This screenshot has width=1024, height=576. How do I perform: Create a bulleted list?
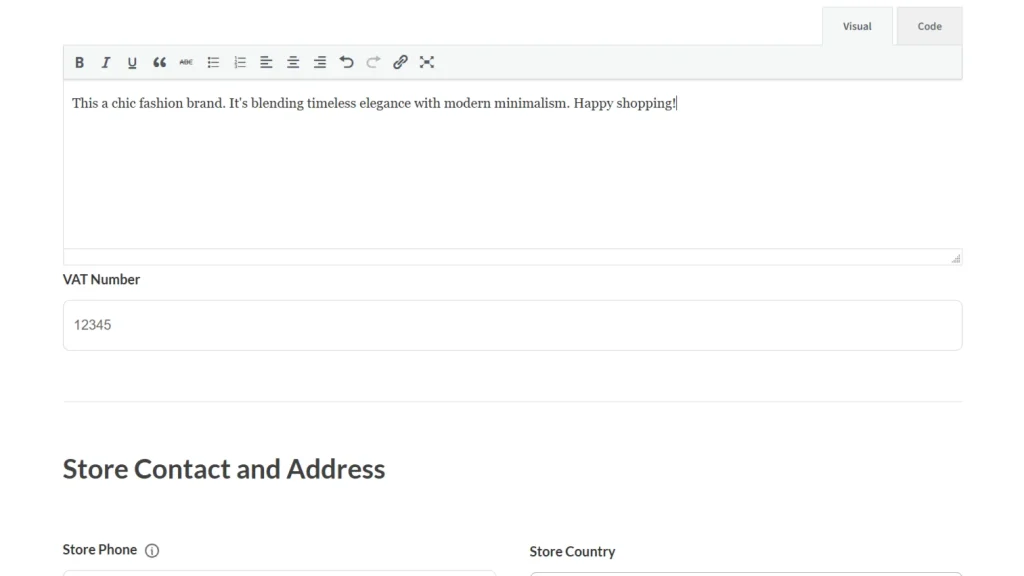(x=213, y=62)
